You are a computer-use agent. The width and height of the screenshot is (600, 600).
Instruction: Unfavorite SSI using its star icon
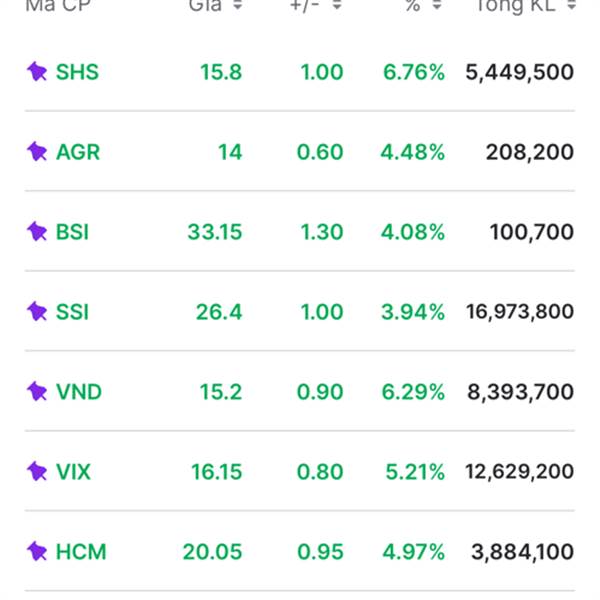click(x=37, y=312)
